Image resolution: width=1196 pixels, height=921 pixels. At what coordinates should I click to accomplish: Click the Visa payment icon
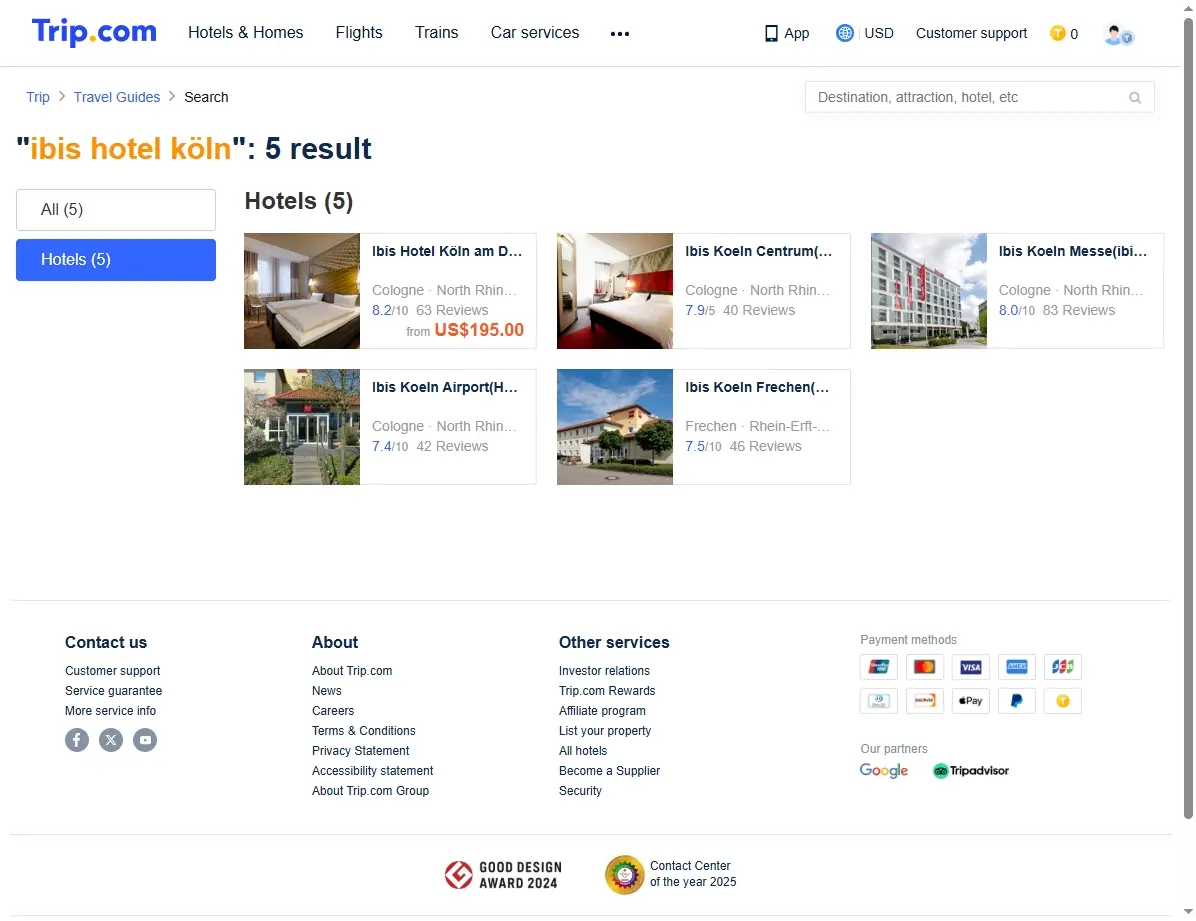970,667
